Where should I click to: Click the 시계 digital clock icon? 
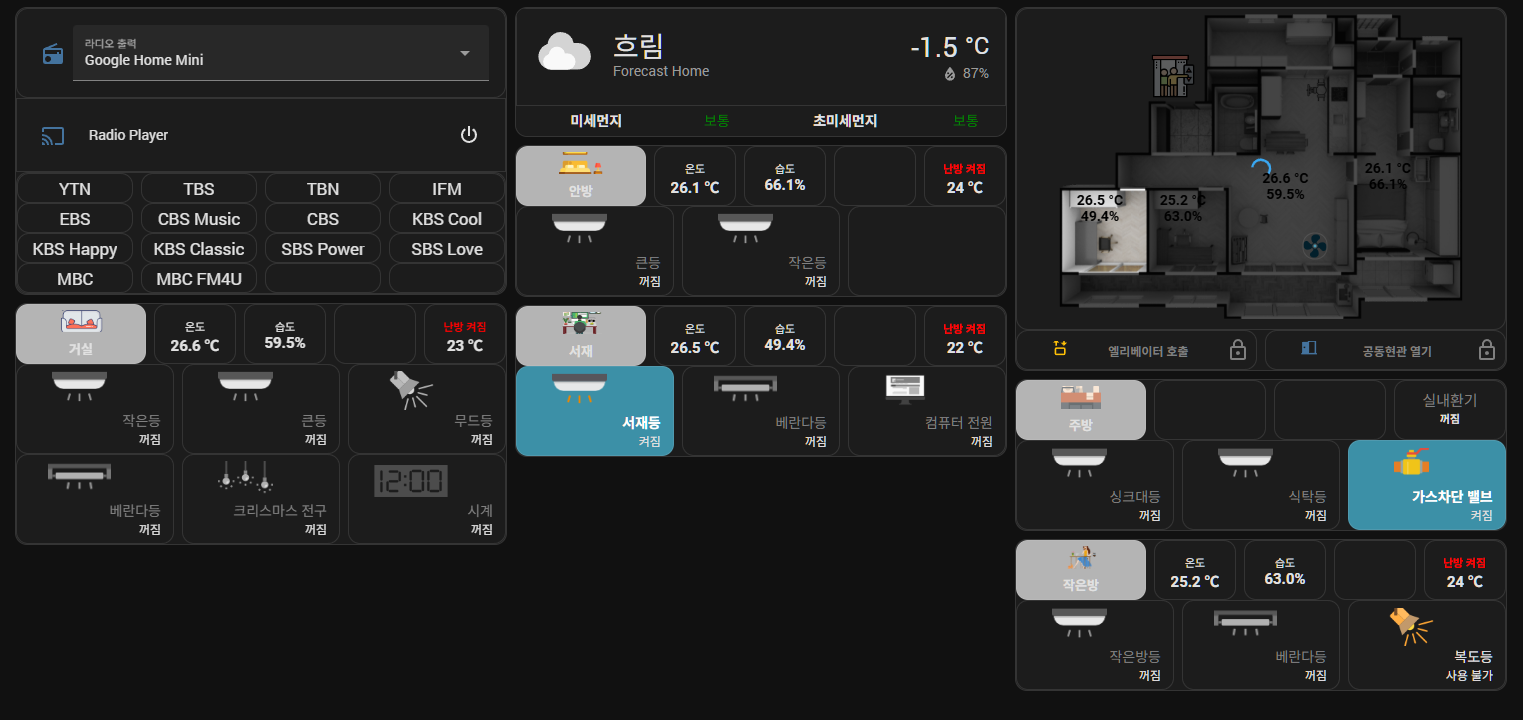(x=410, y=481)
